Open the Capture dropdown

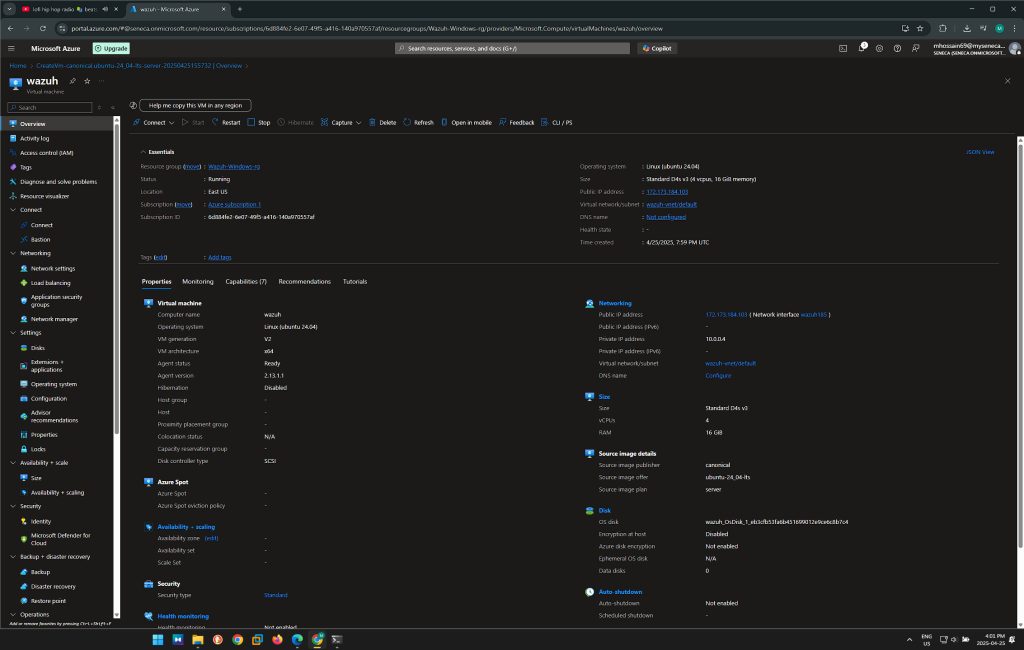click(x=341, y=122)
